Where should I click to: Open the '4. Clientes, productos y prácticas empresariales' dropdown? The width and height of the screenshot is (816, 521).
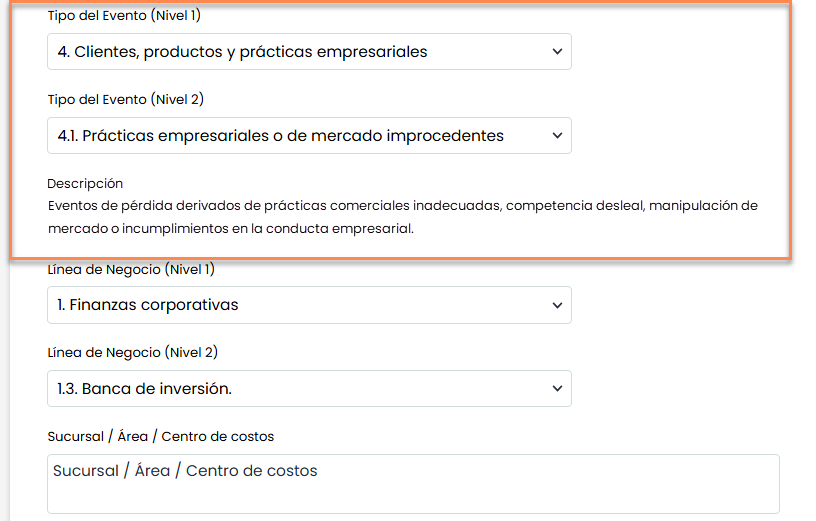click(x=300, y=52)
